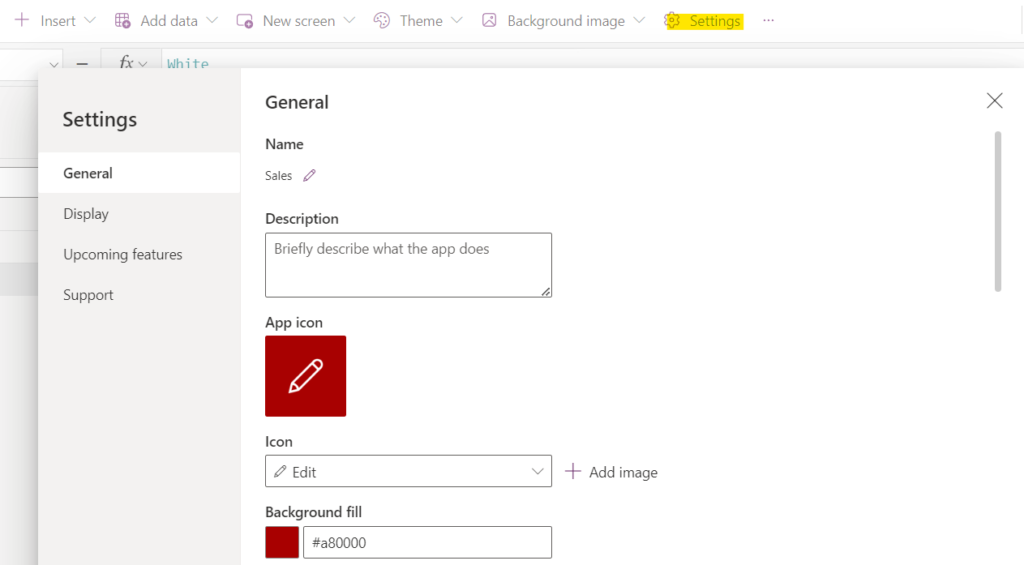This screenshot has height=565, width=1024.
Task: Click into the Description text box
Action: coord(408,265)
